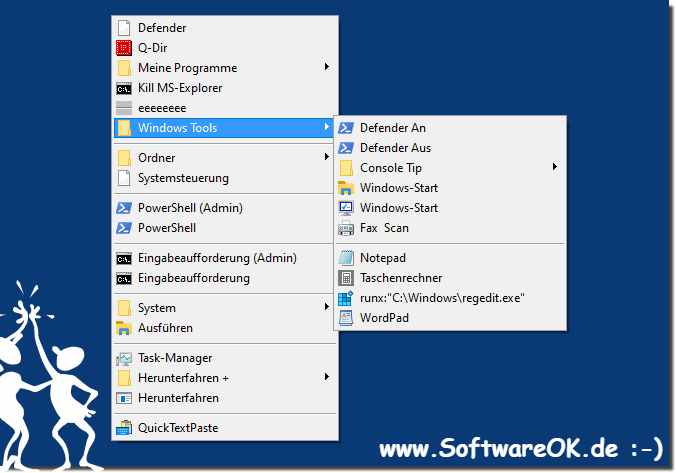This screenshot has height=473, width=676.
Task: Choose Defender Aus in submenu
Action: pos(450,148)
